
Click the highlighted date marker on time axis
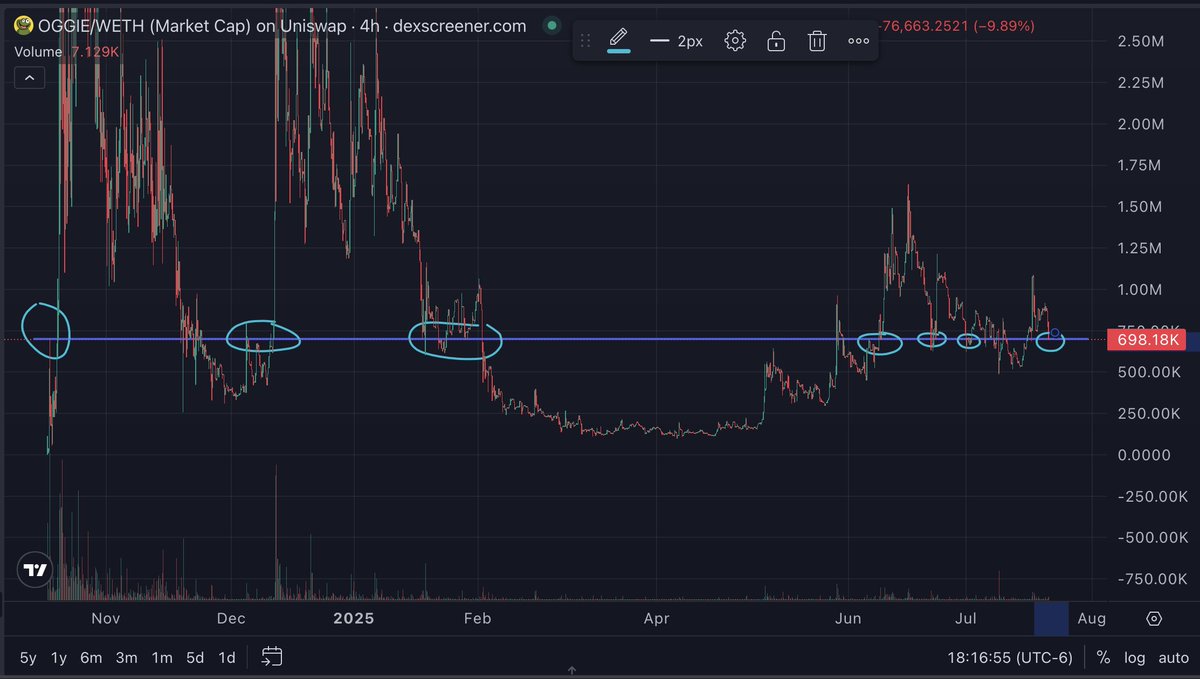(1050, 619)
